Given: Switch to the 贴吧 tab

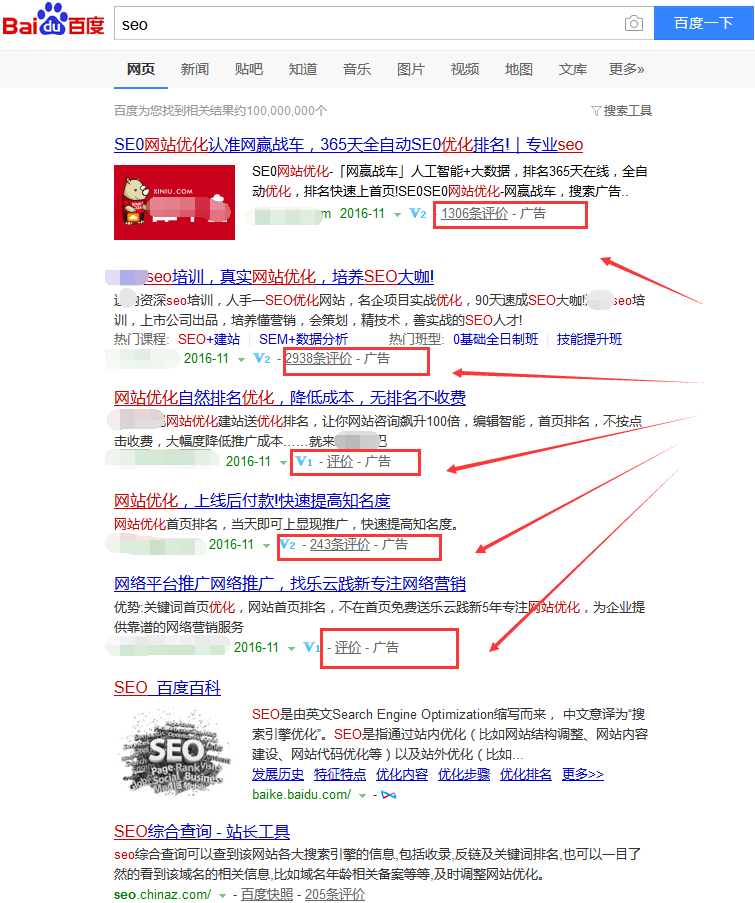Looking at the screenshot, I should 249,70.
